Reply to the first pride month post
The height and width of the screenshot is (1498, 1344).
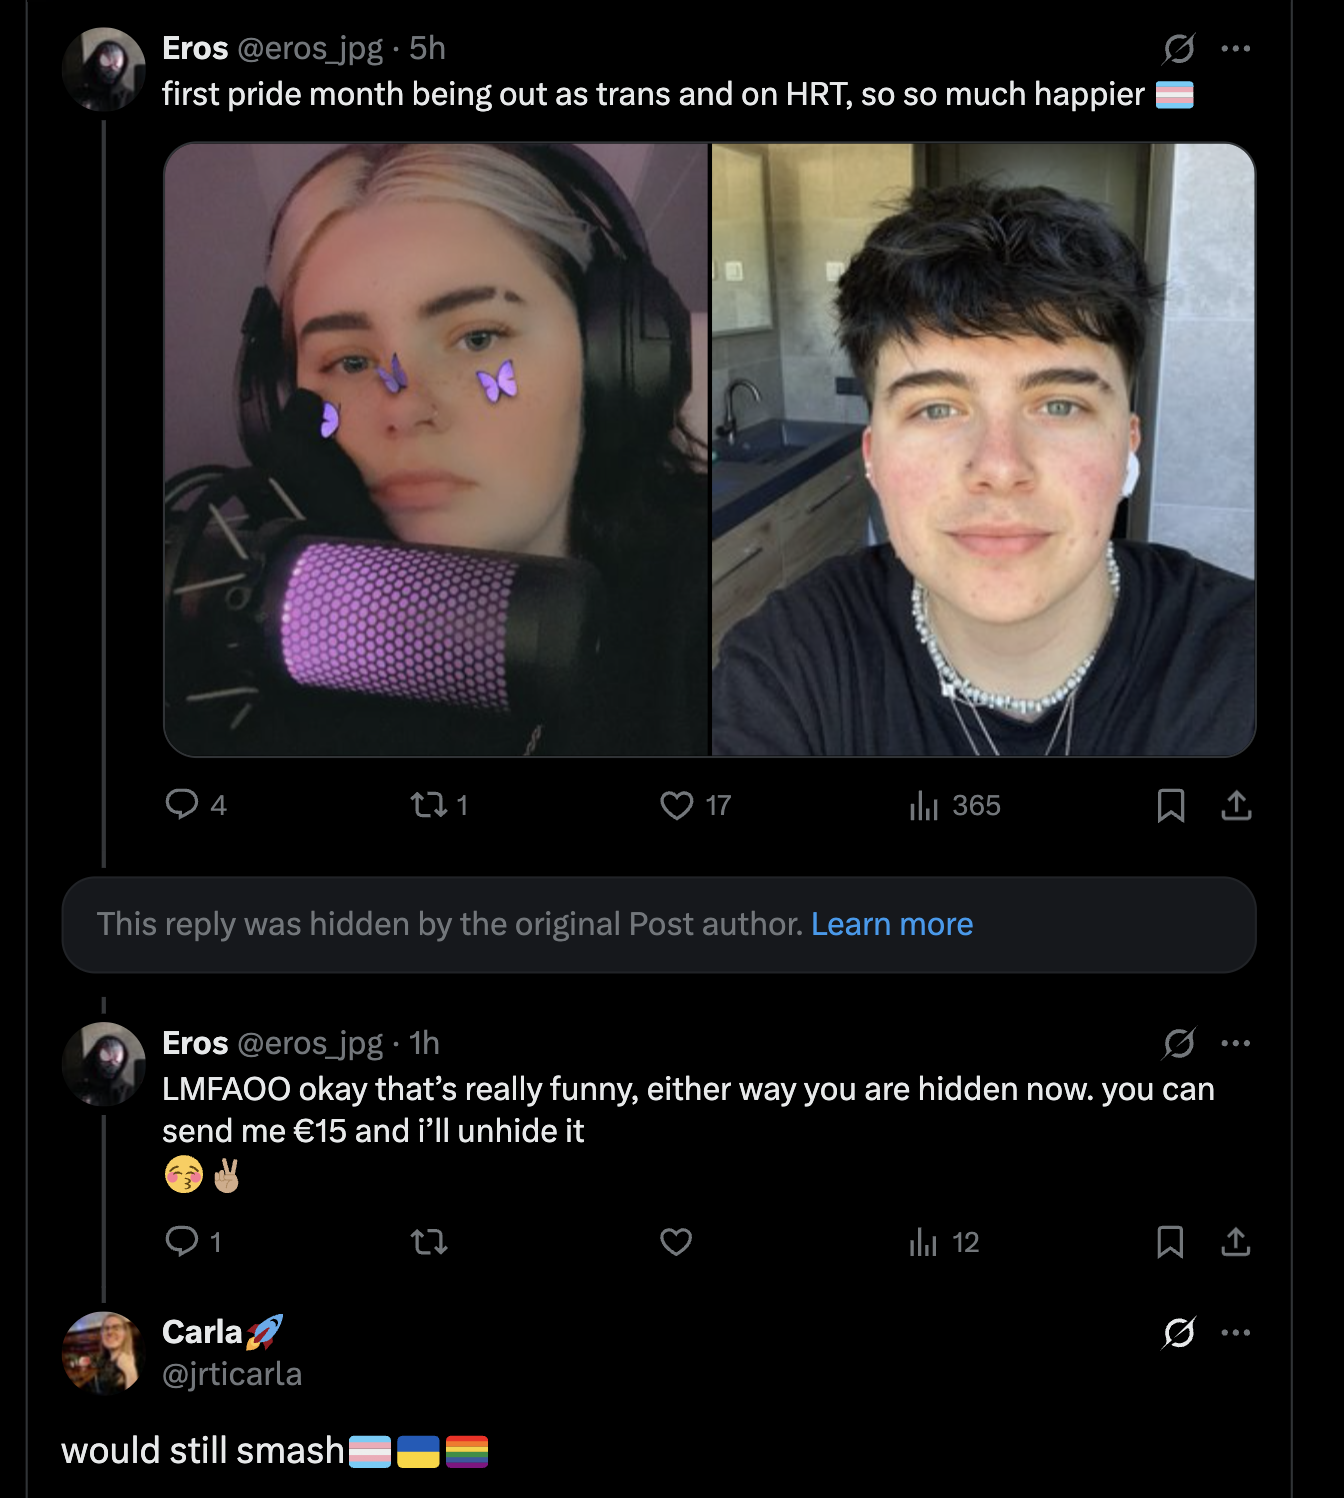(x=182, y=805)
